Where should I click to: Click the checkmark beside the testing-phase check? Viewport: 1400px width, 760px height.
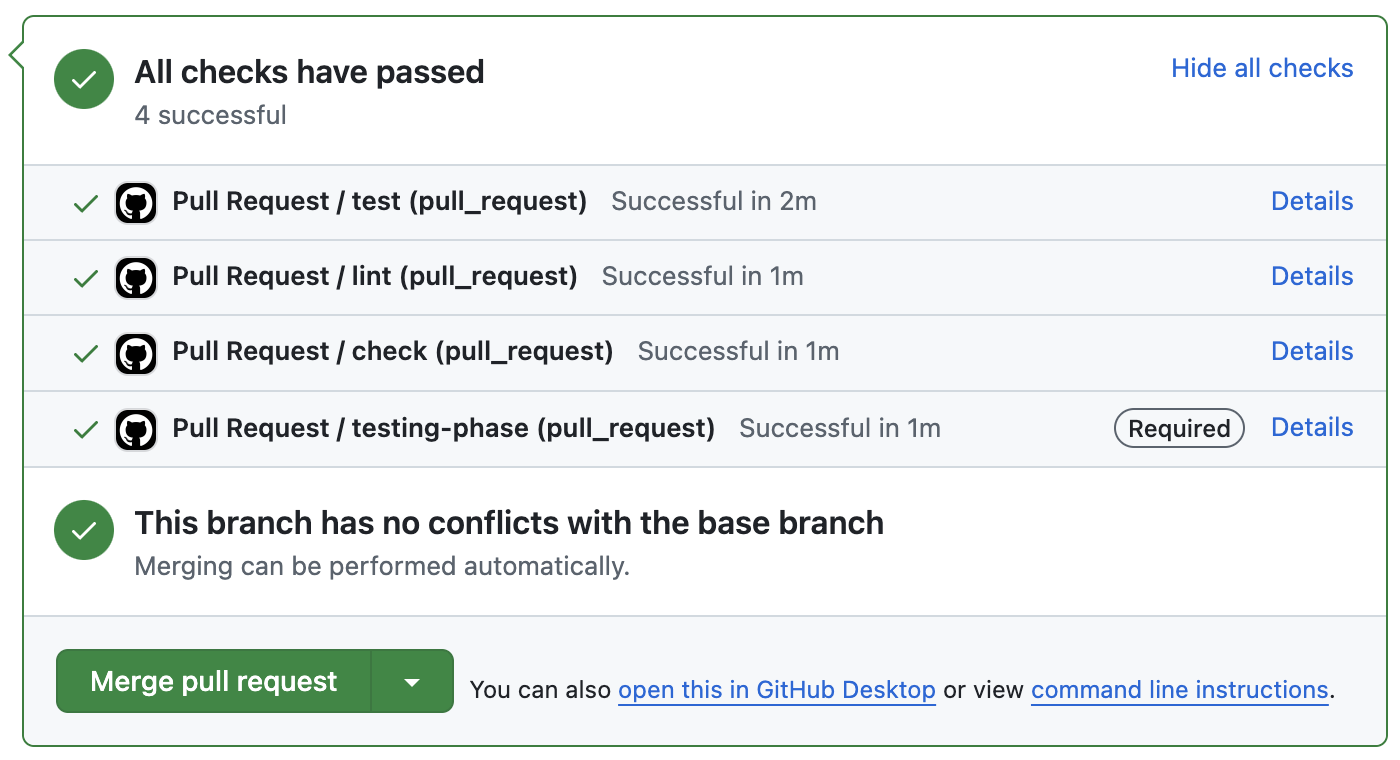click(85, 428)
